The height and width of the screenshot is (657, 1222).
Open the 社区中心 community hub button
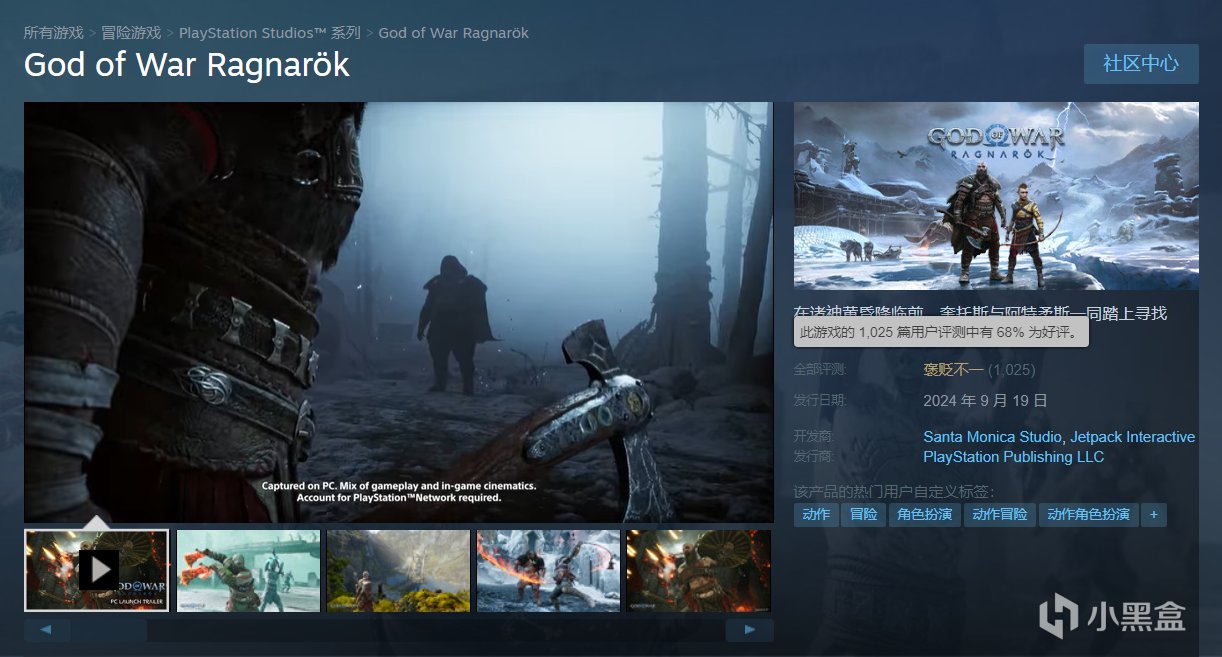(1141, 63)
